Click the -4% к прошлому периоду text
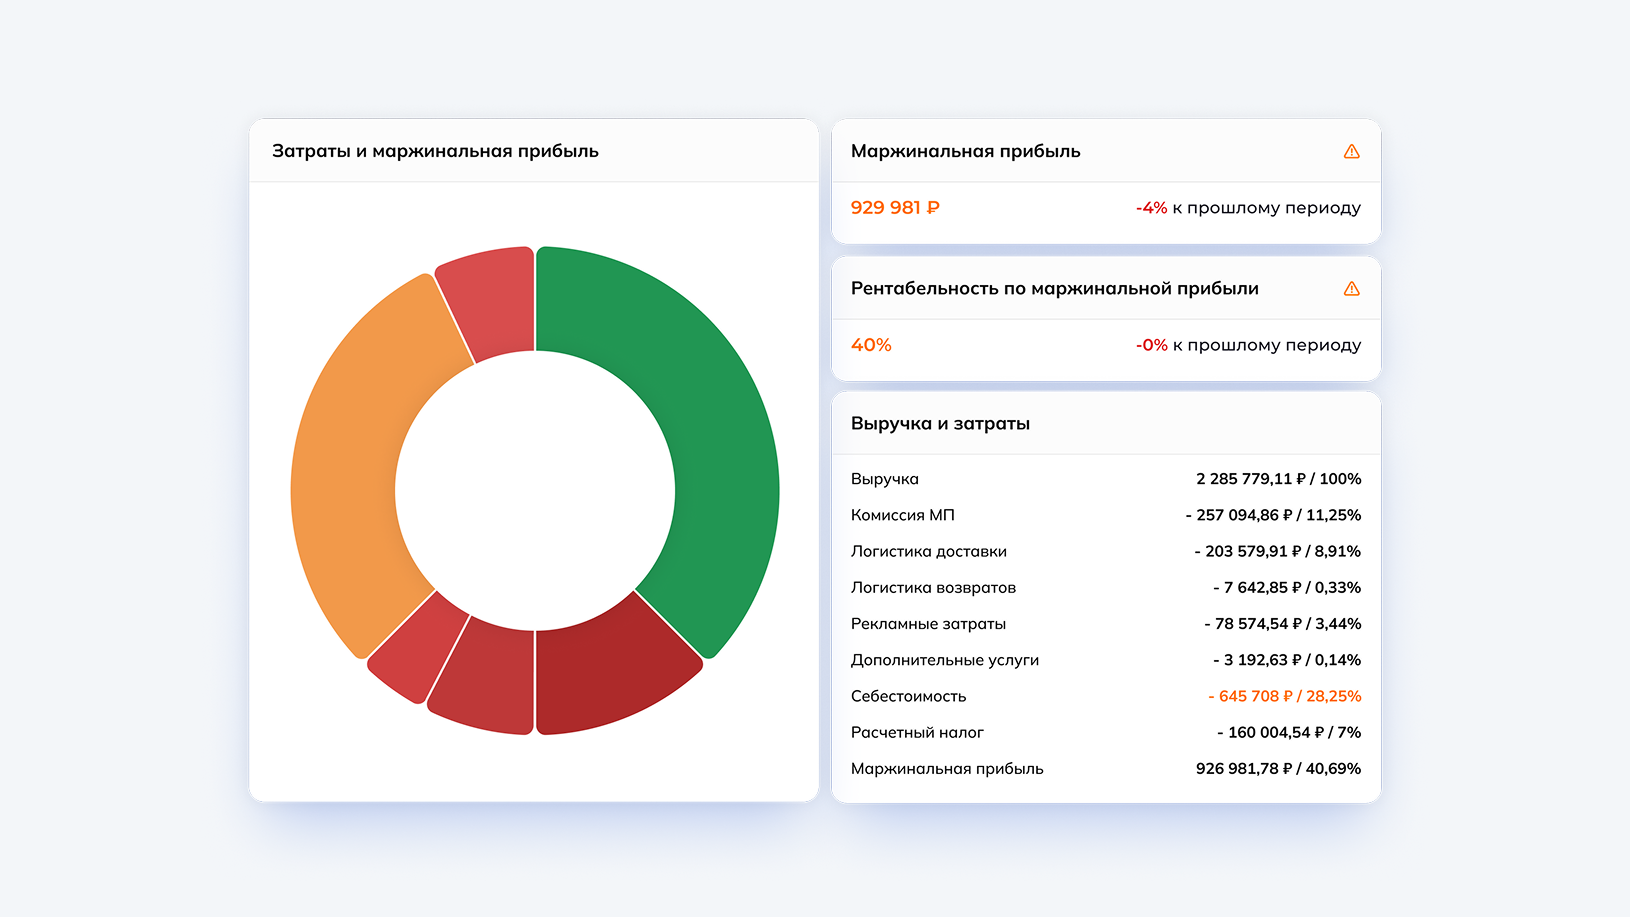This screenshot has width=1630, height=917. (1248, 207)
